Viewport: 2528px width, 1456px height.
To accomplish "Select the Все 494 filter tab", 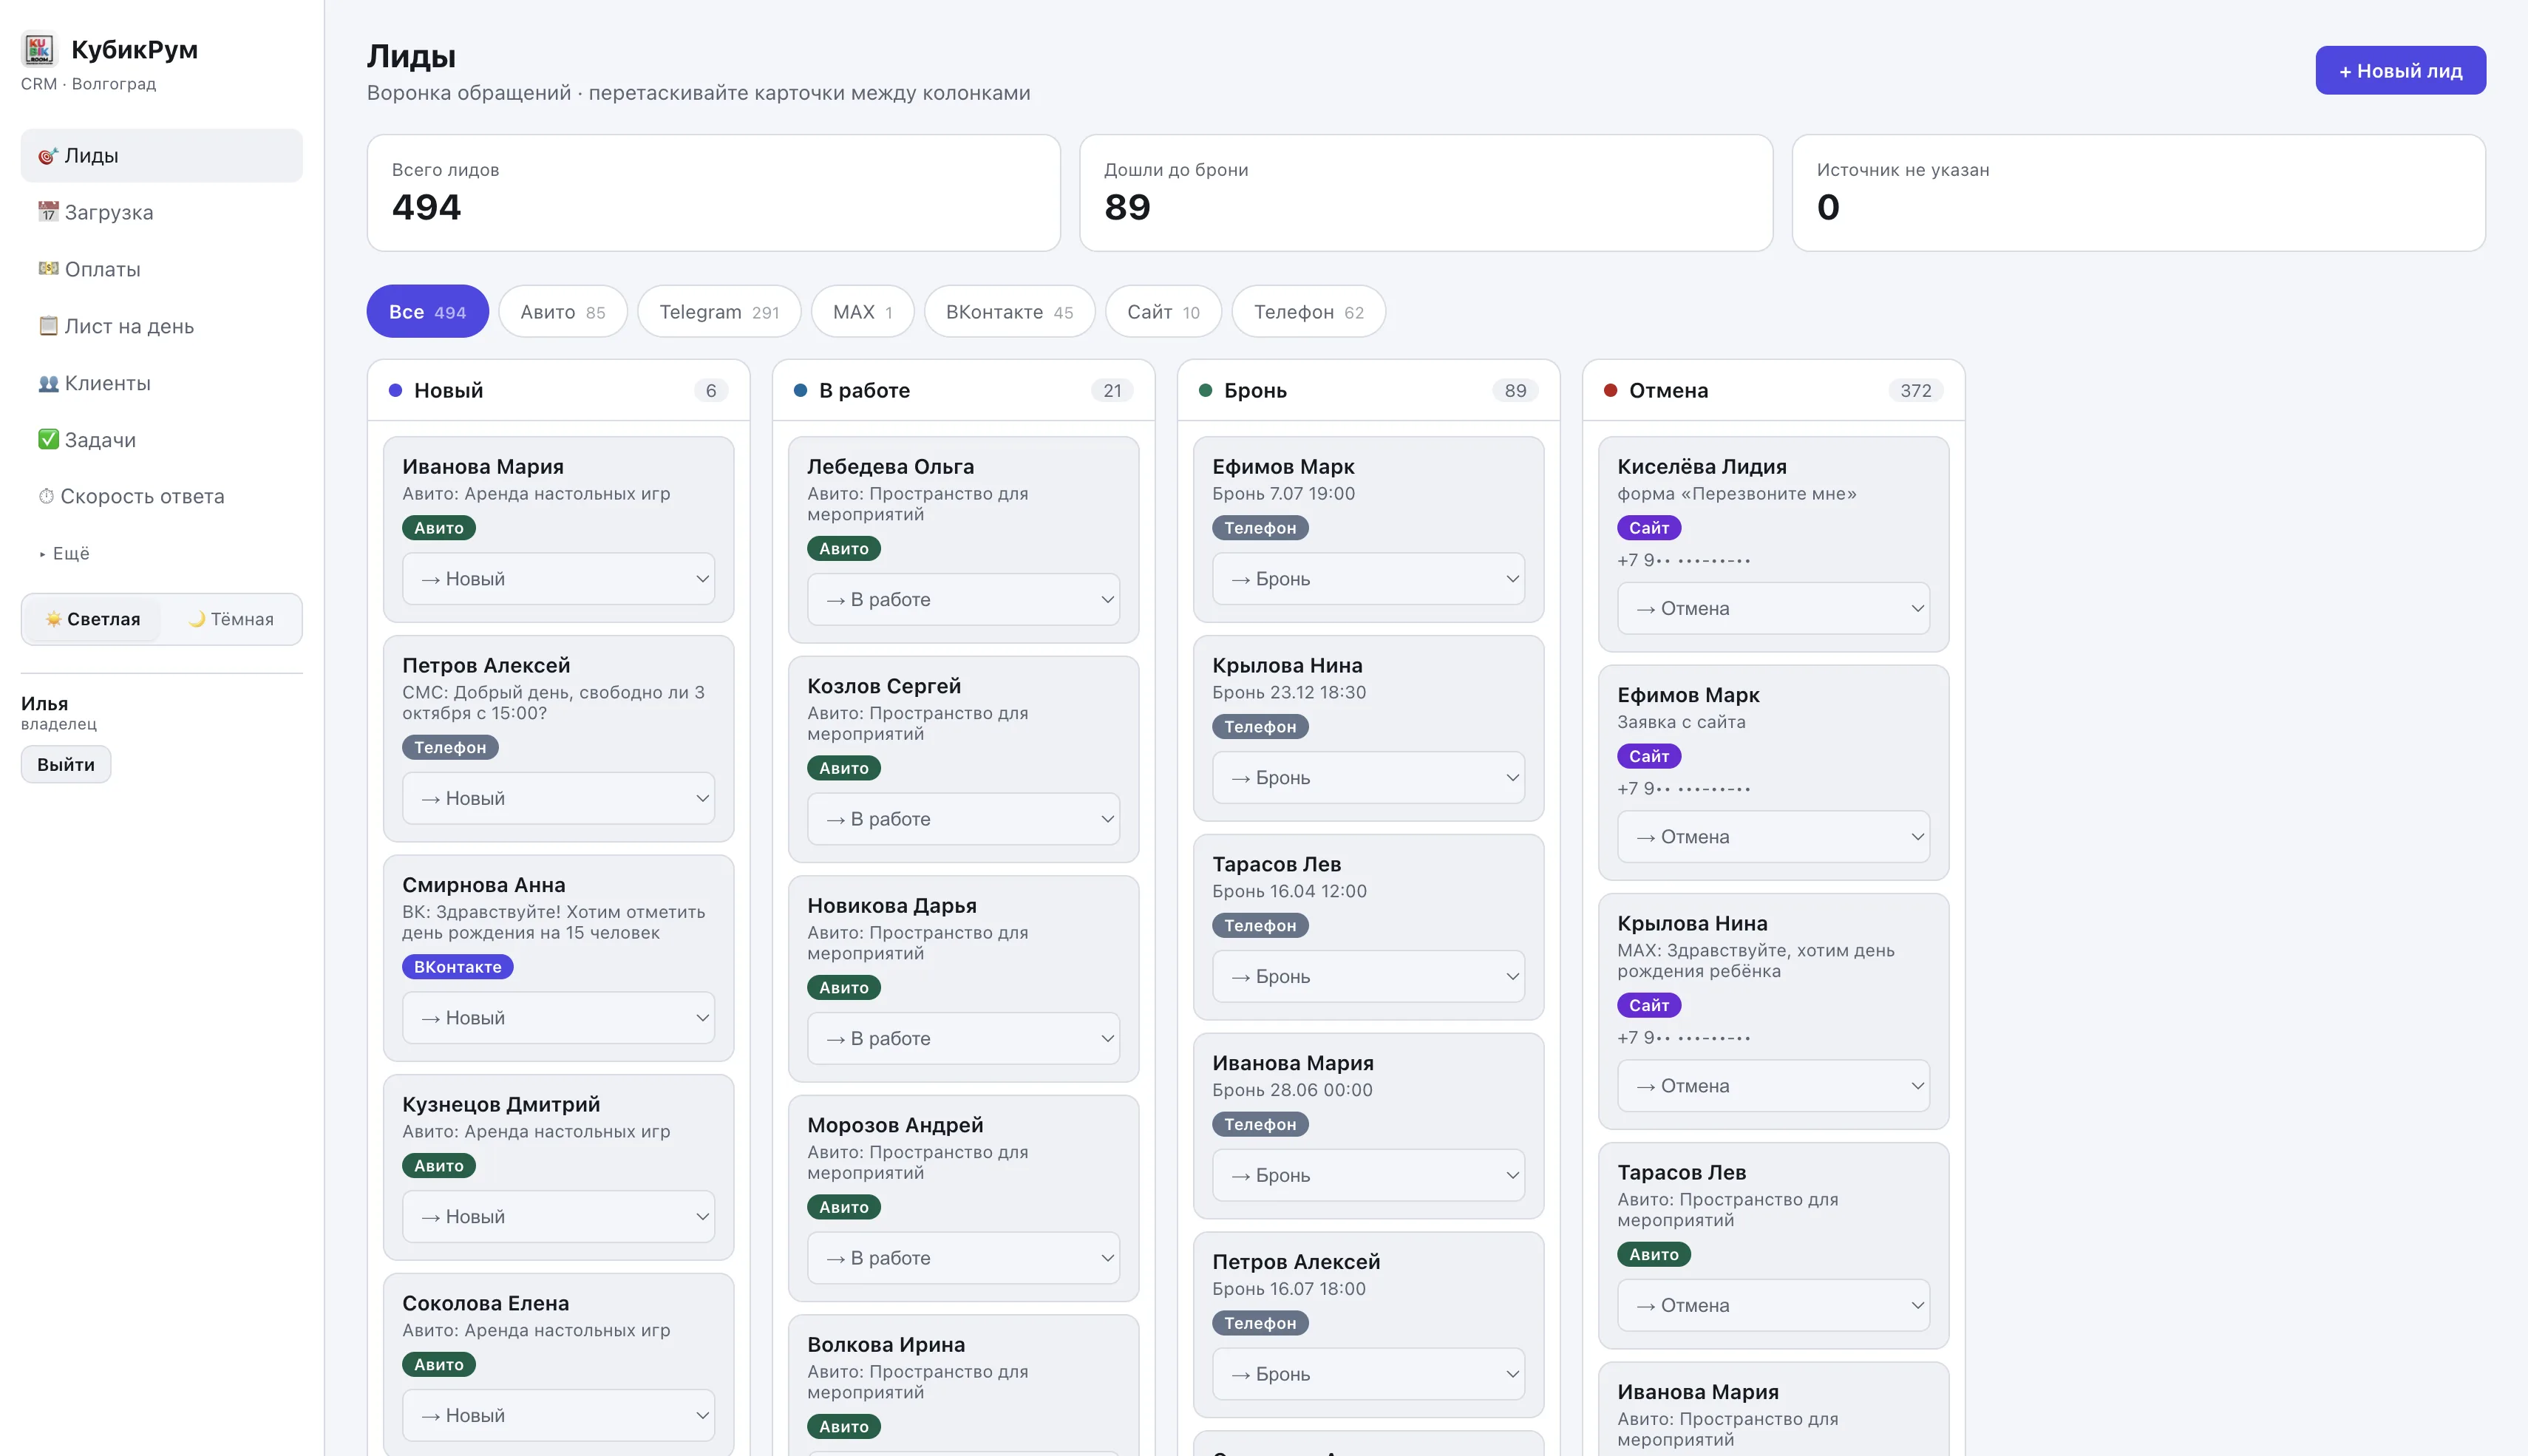I will pos(427,312).
